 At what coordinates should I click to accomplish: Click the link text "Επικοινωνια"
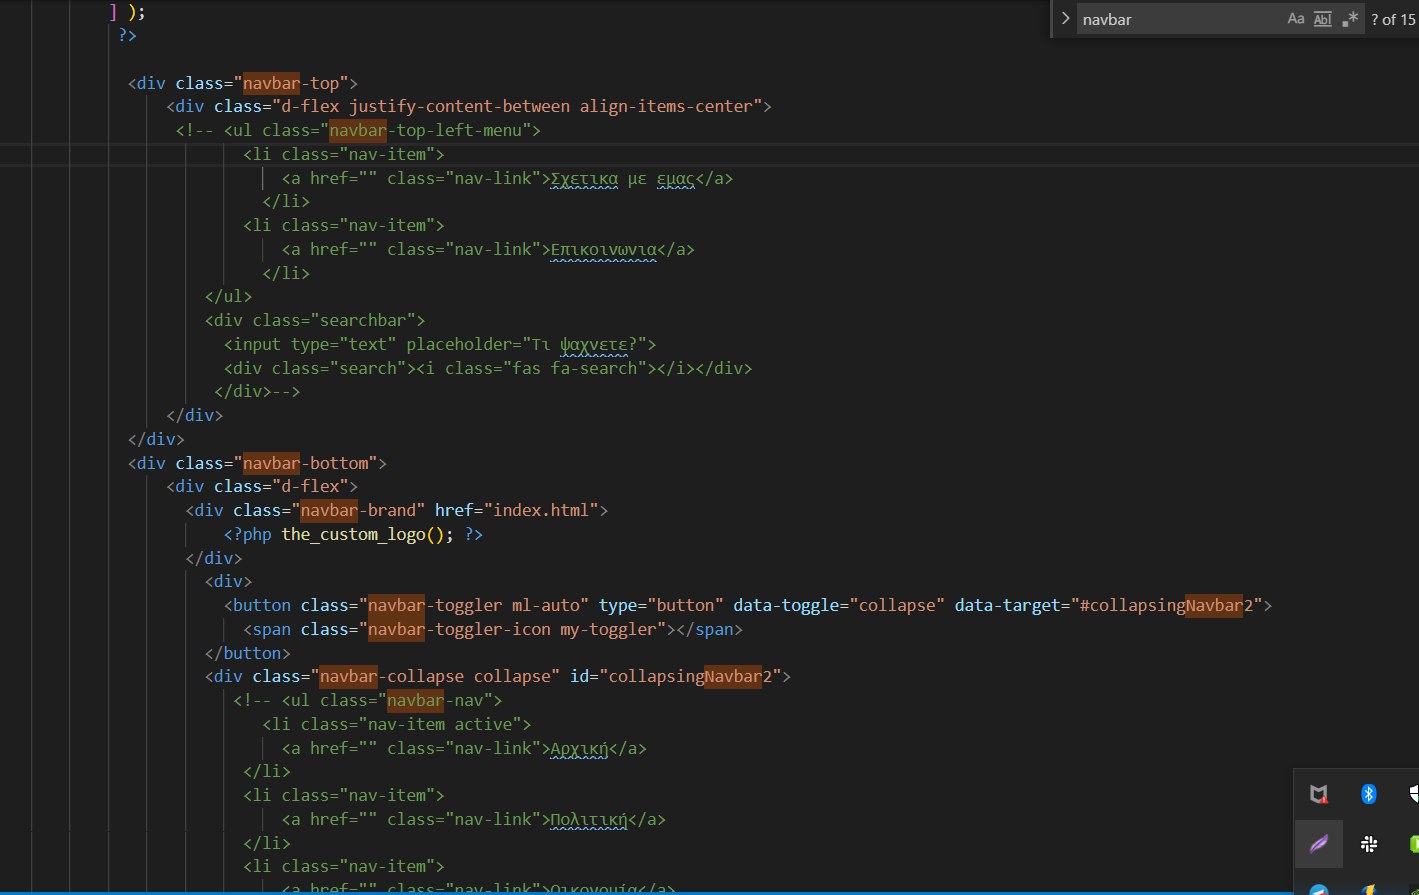tap(604, 249)
